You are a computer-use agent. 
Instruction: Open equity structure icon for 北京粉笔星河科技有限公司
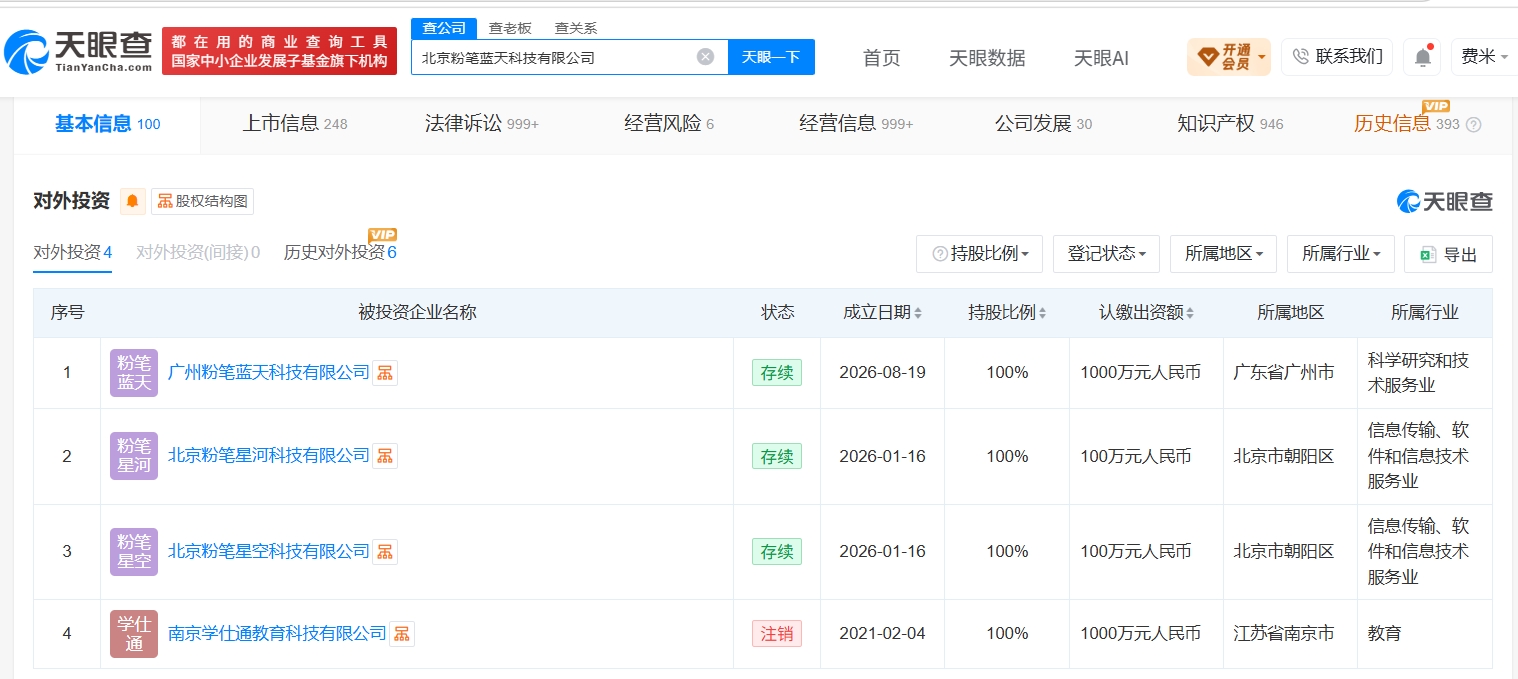point(385,456)
